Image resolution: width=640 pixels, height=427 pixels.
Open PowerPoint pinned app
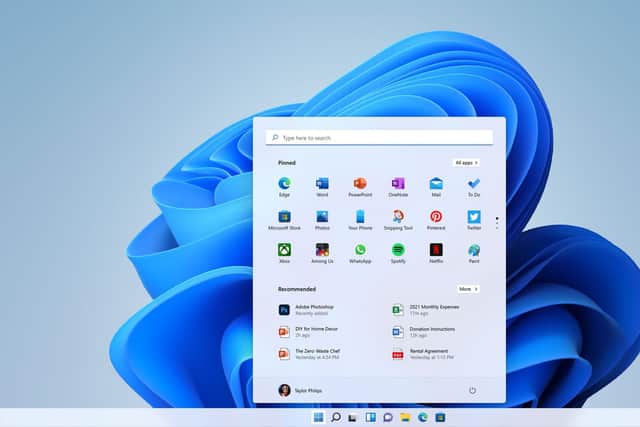[360, 187]
